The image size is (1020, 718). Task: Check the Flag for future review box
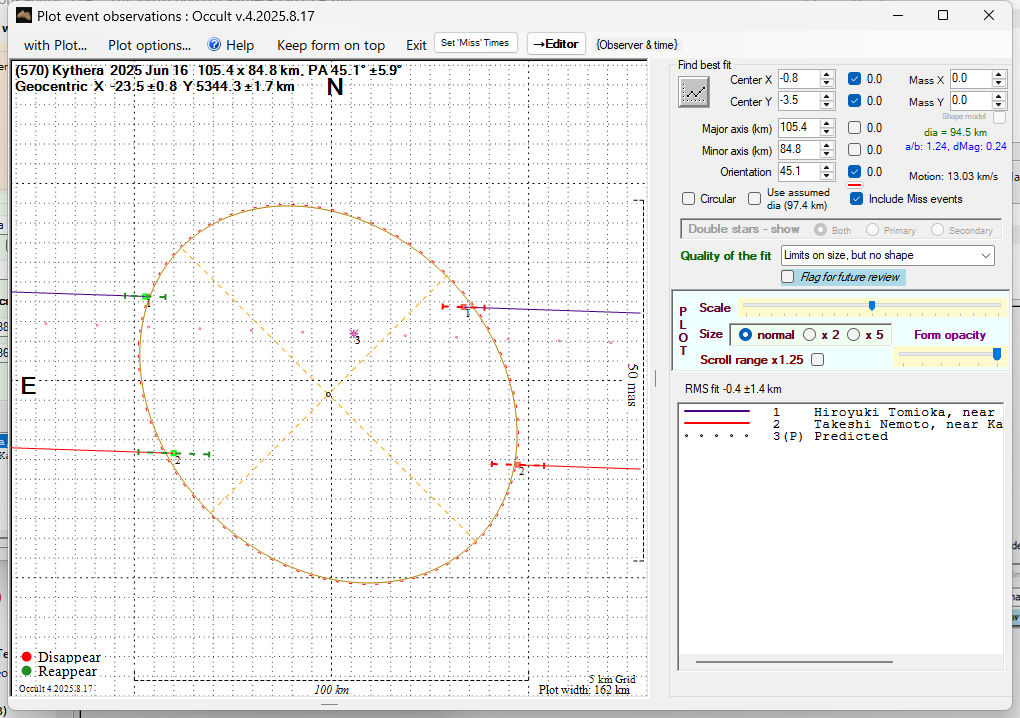[x=788, y=277]
